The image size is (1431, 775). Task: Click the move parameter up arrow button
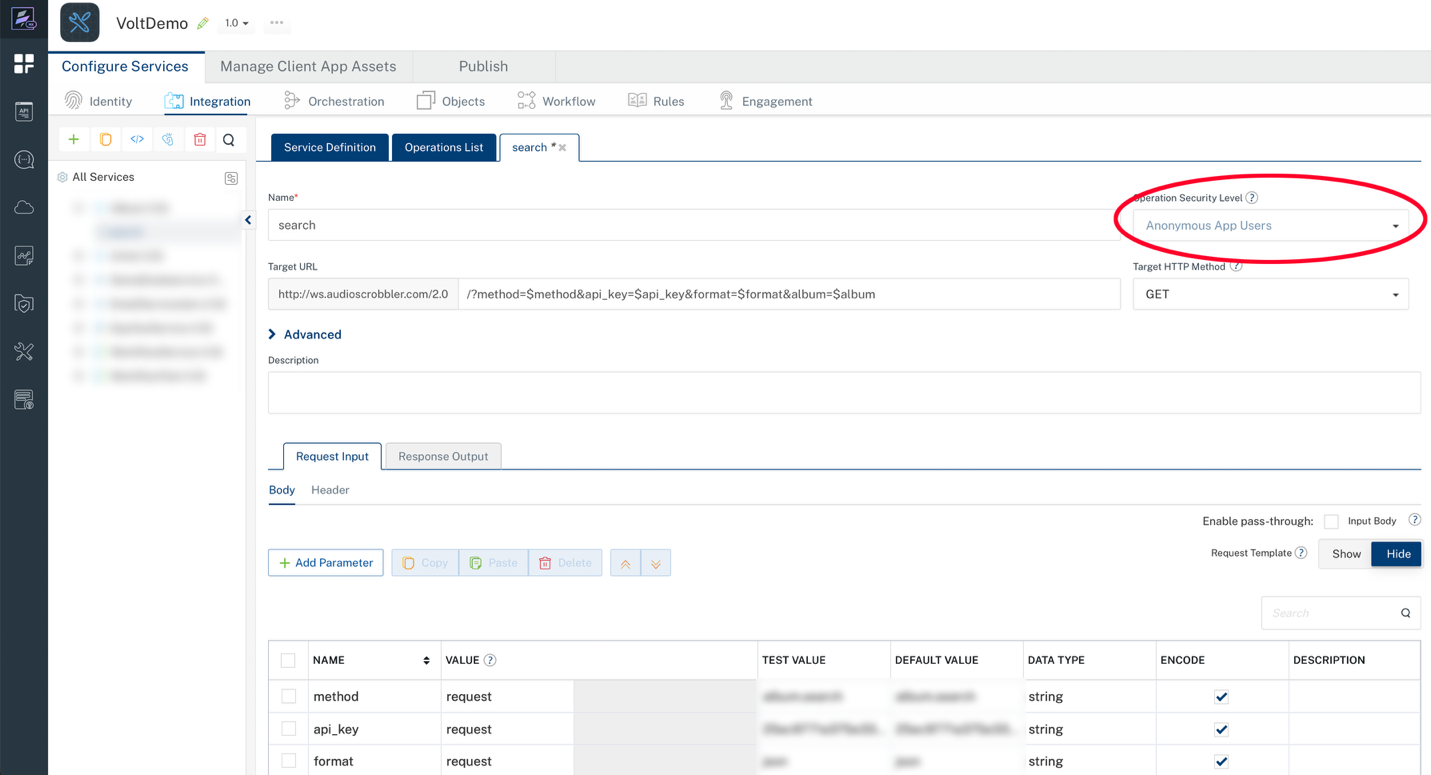click(x=625, y=564)
